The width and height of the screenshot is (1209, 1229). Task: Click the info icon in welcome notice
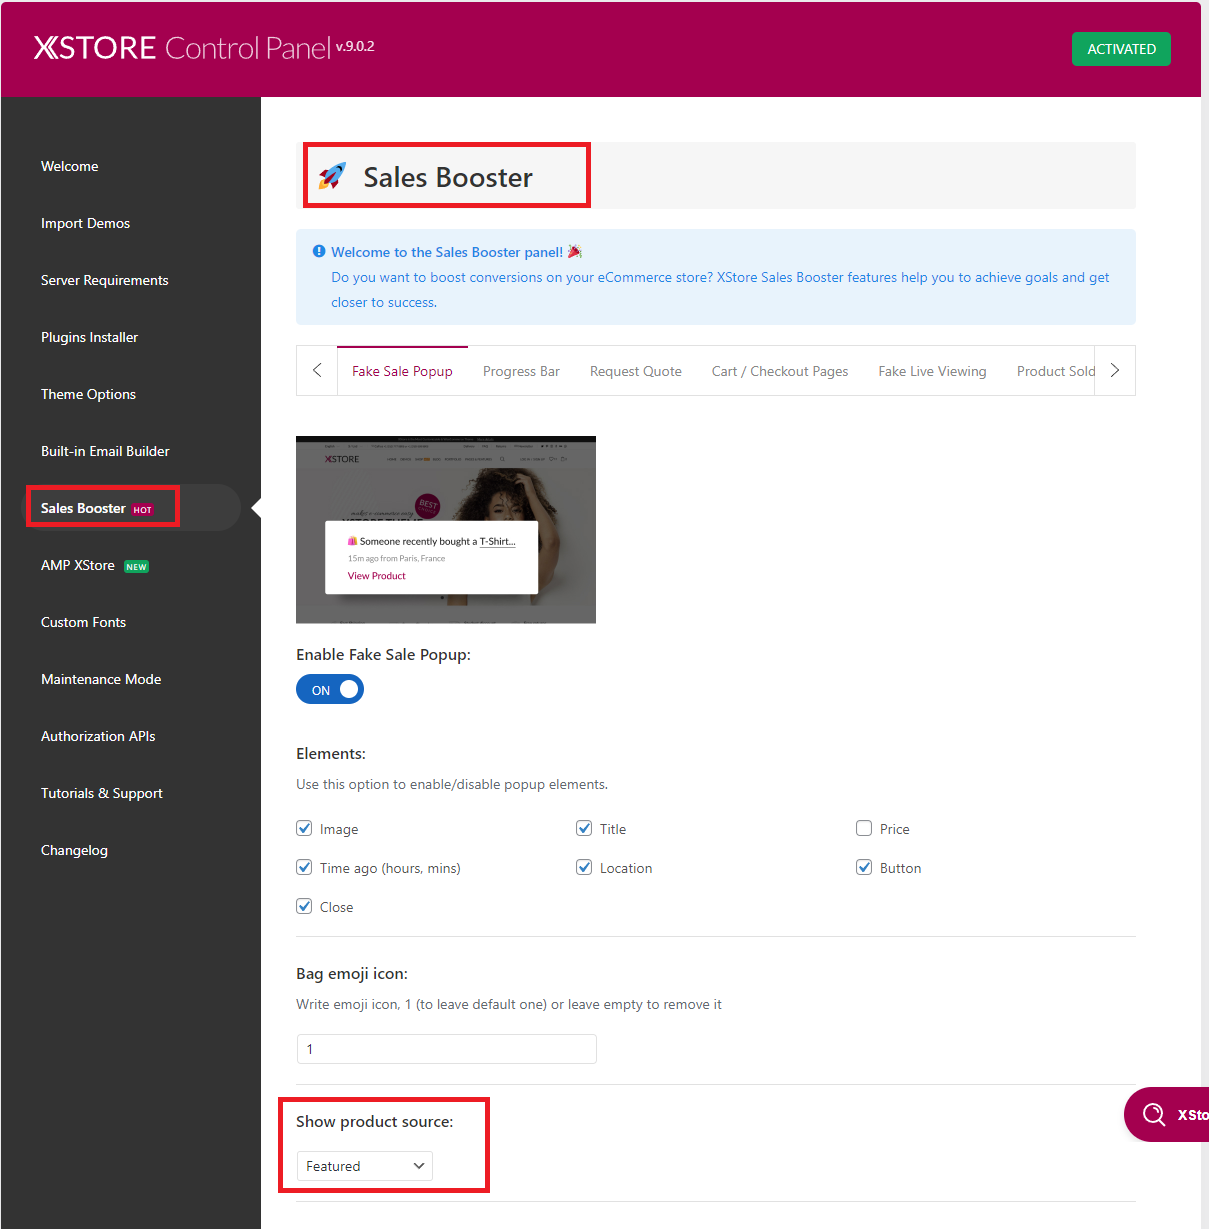pyautogui.click(x=319, y=251)
